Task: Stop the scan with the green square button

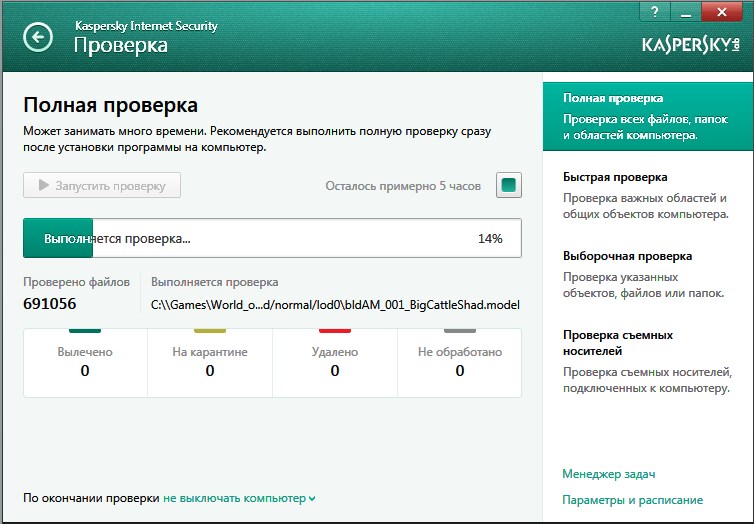Action: [508, 185]
